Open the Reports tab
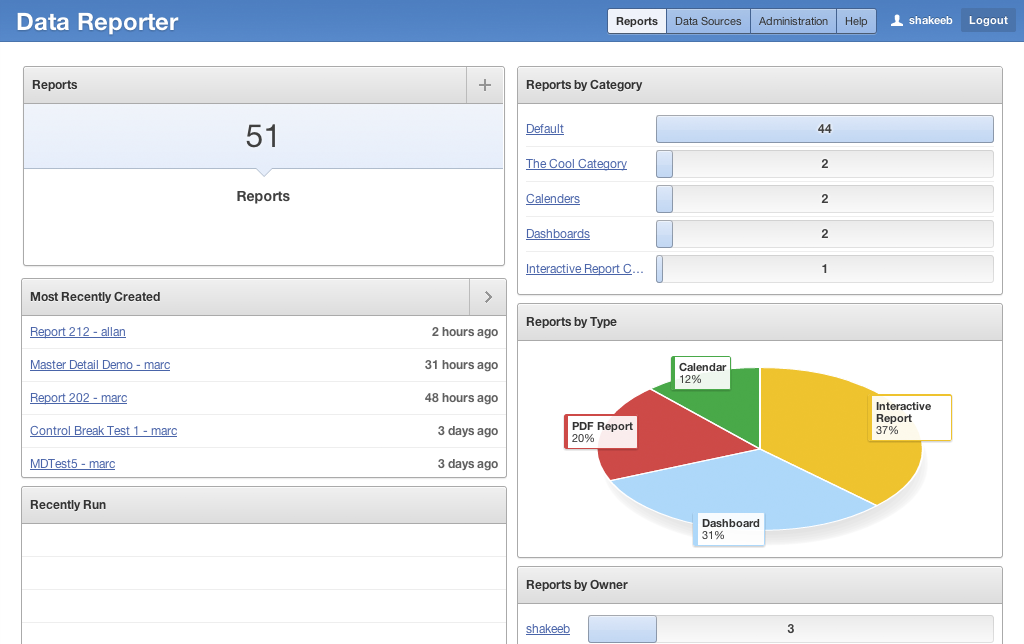This screenshot has width=1024, height=644. click(637, 21)
